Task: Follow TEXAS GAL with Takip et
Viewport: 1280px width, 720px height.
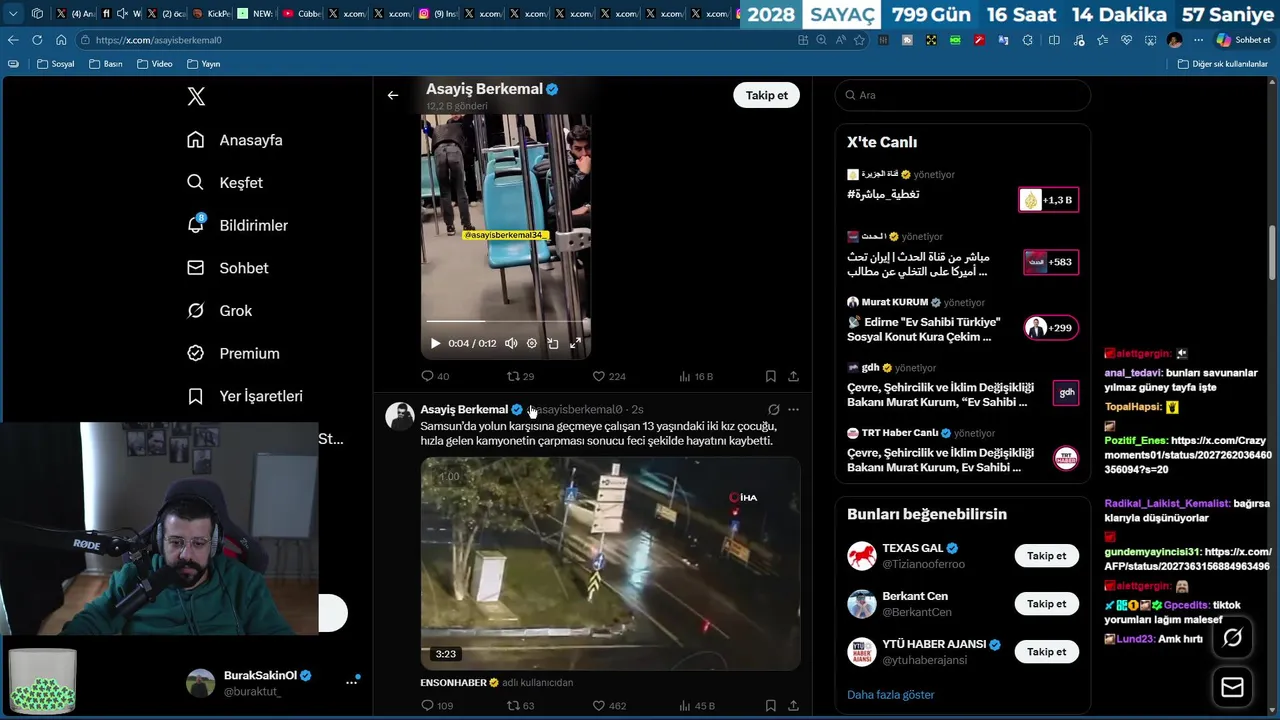Action: click(x=1046, y=556)
